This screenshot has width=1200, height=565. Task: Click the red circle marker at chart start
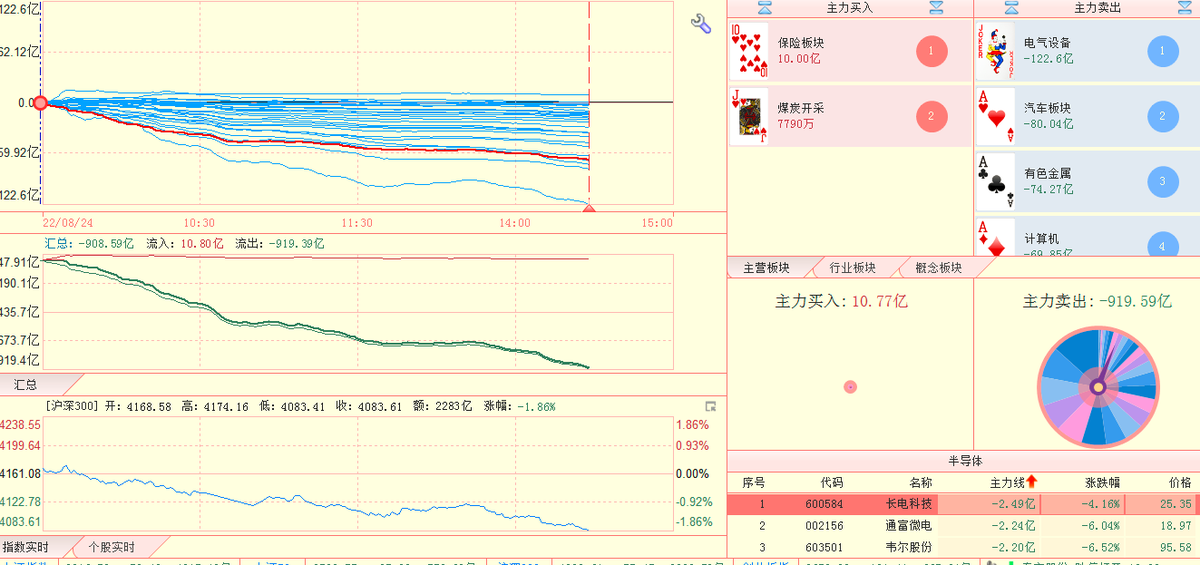pyautogui.click(x=41, y=102)
